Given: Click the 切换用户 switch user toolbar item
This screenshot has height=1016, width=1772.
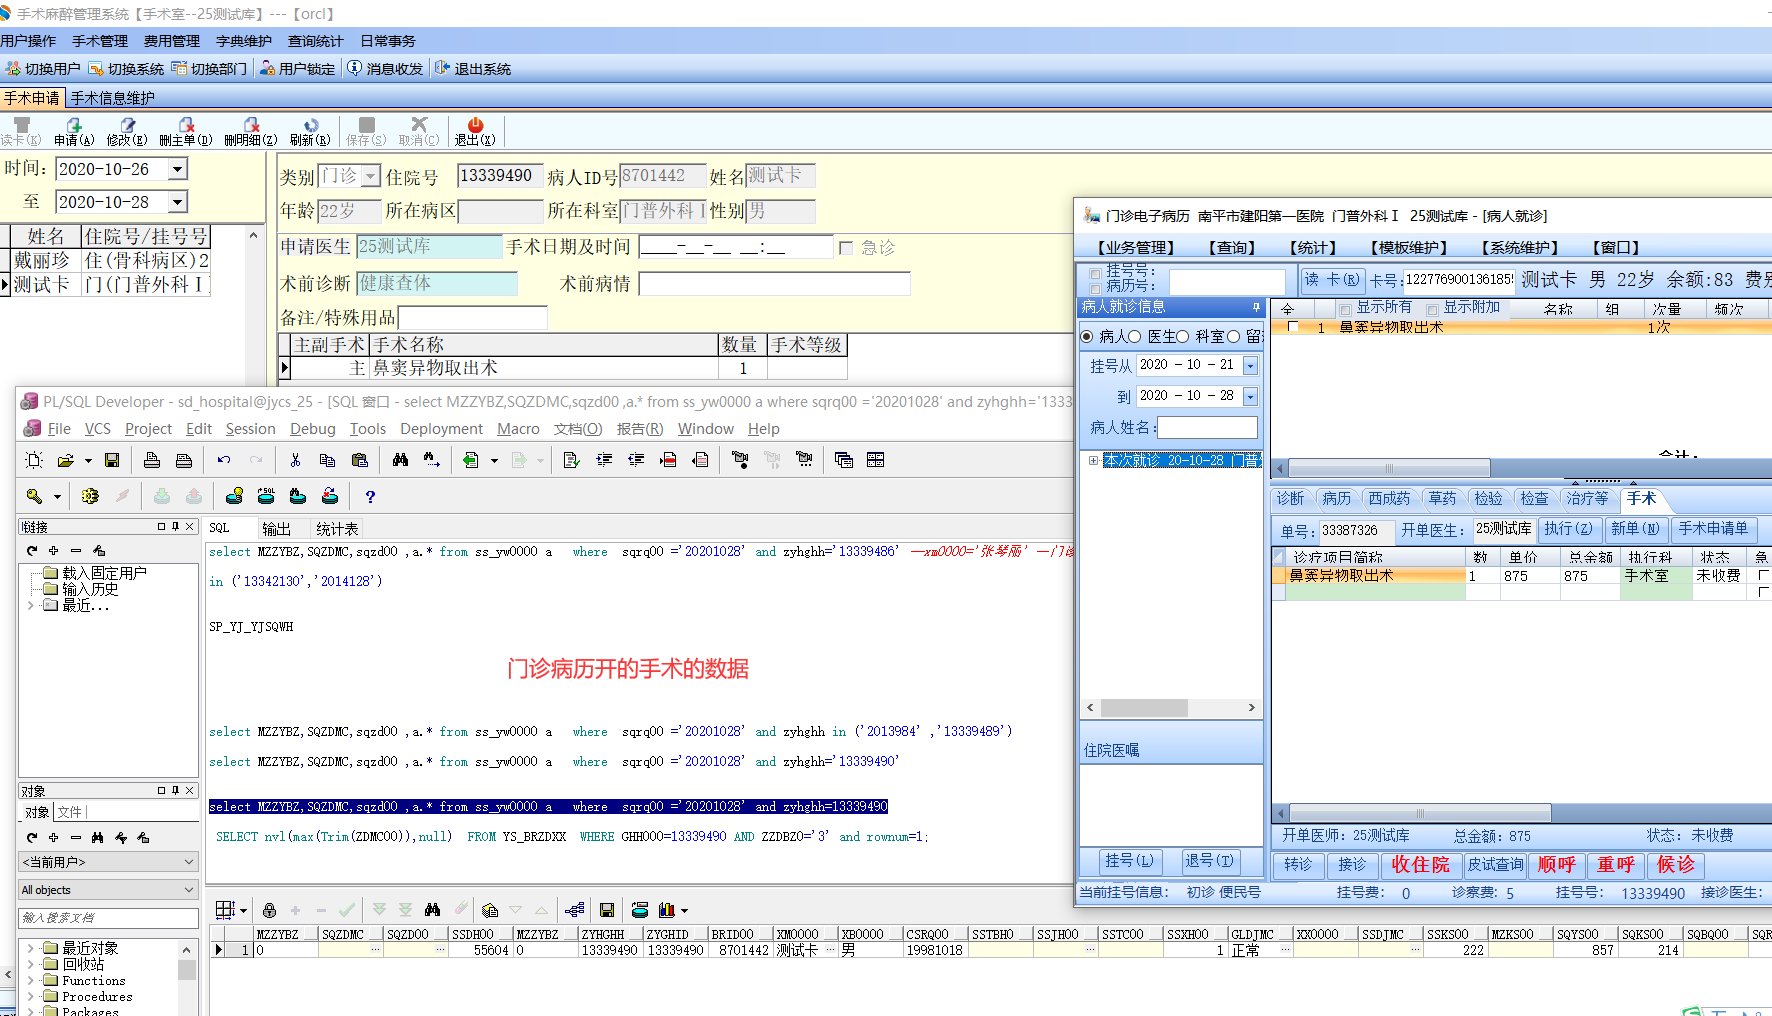Looking at the screenshot, I should 43,69.
